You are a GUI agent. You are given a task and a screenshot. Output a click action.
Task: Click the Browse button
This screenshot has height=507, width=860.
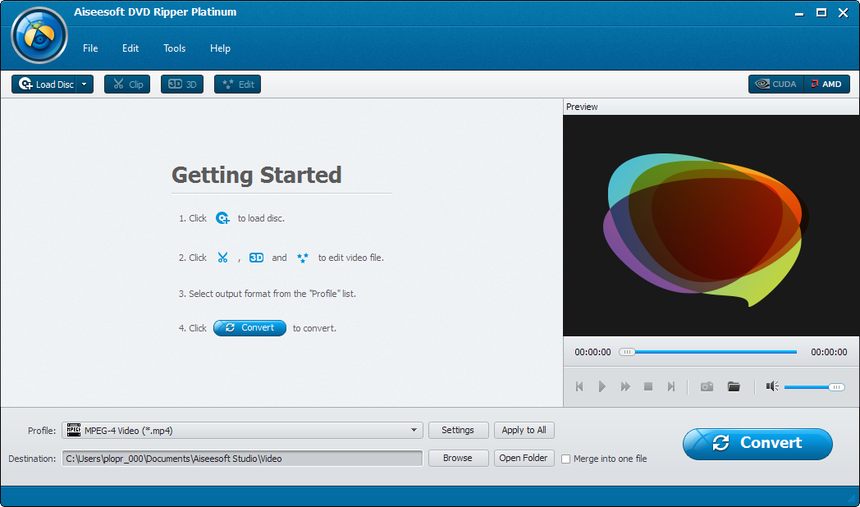[x=458, y=458]
